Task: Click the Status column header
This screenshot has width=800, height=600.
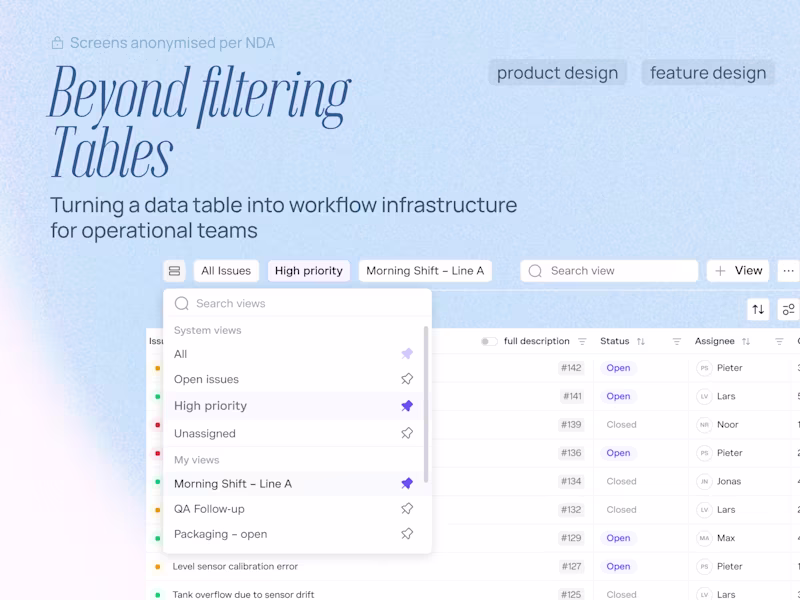Action: (x=614, y=341)
